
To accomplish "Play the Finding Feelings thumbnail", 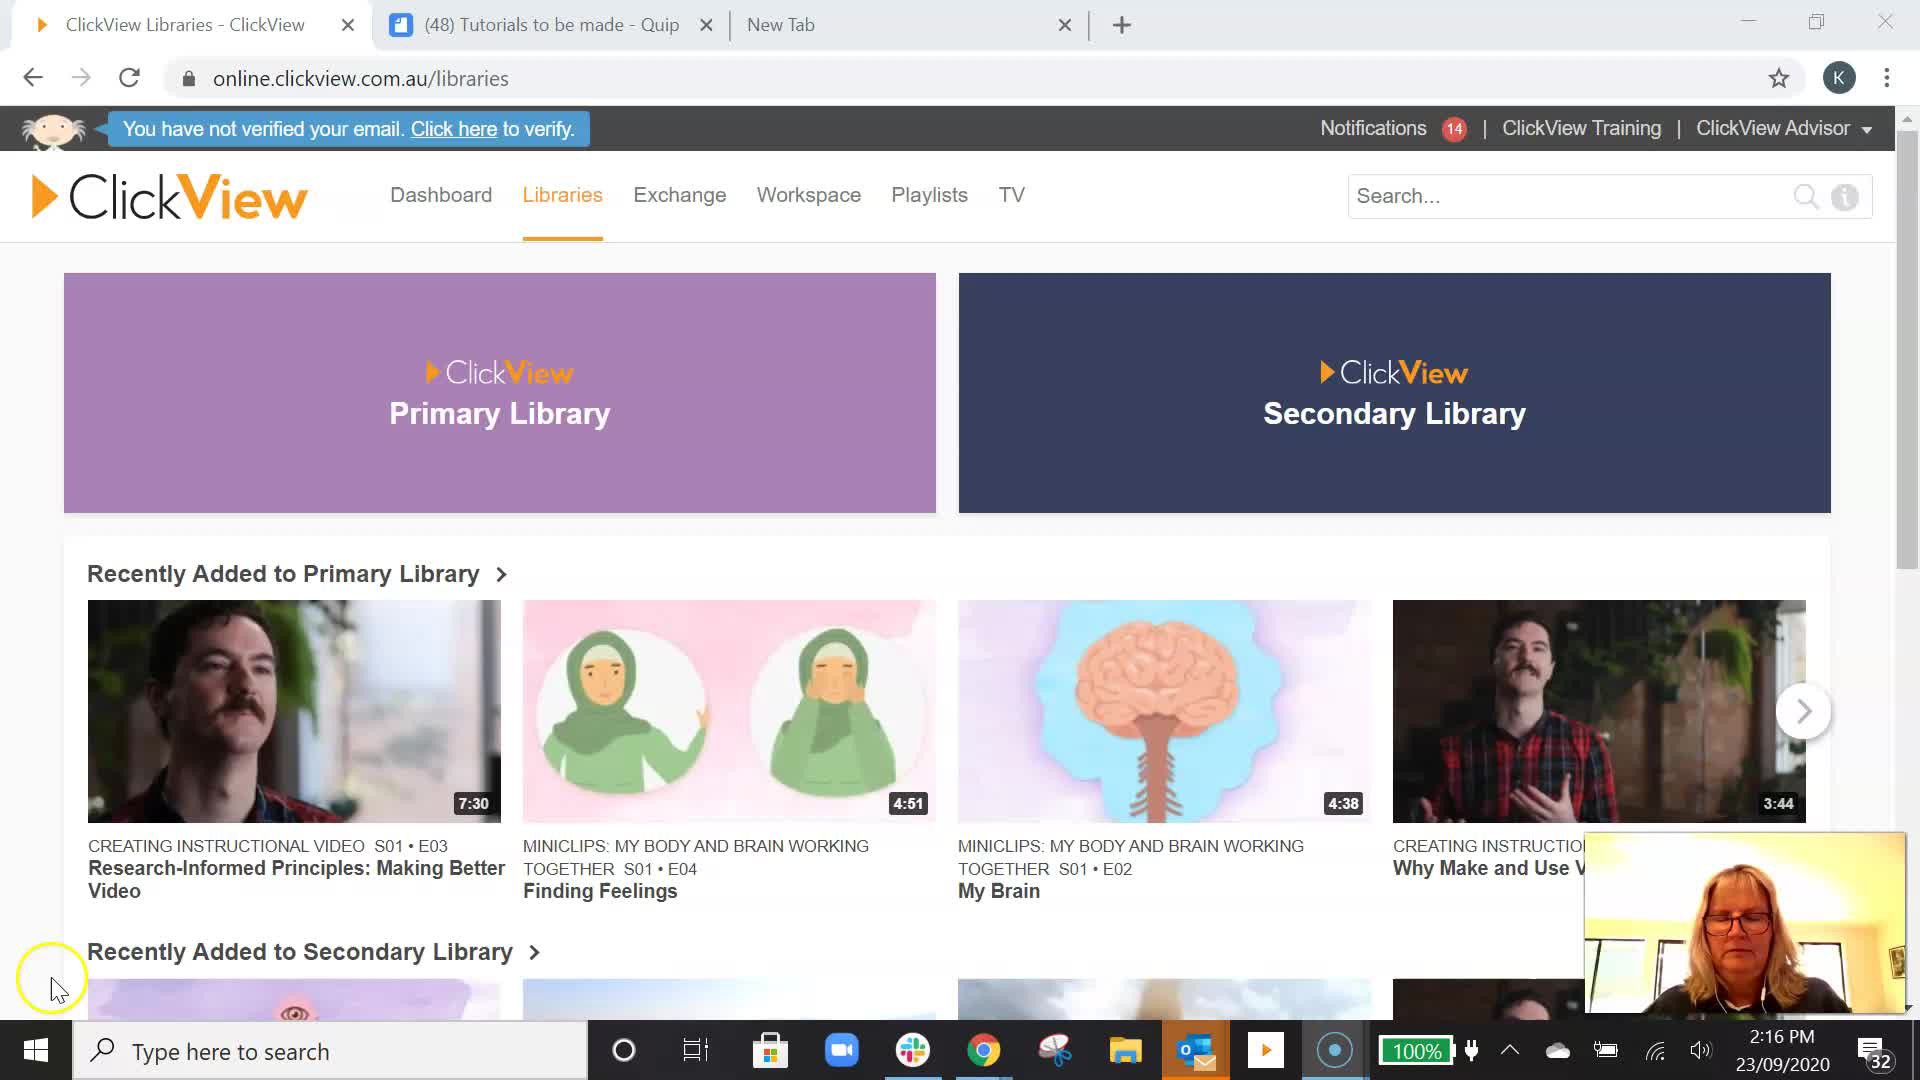I will (729, 711).
